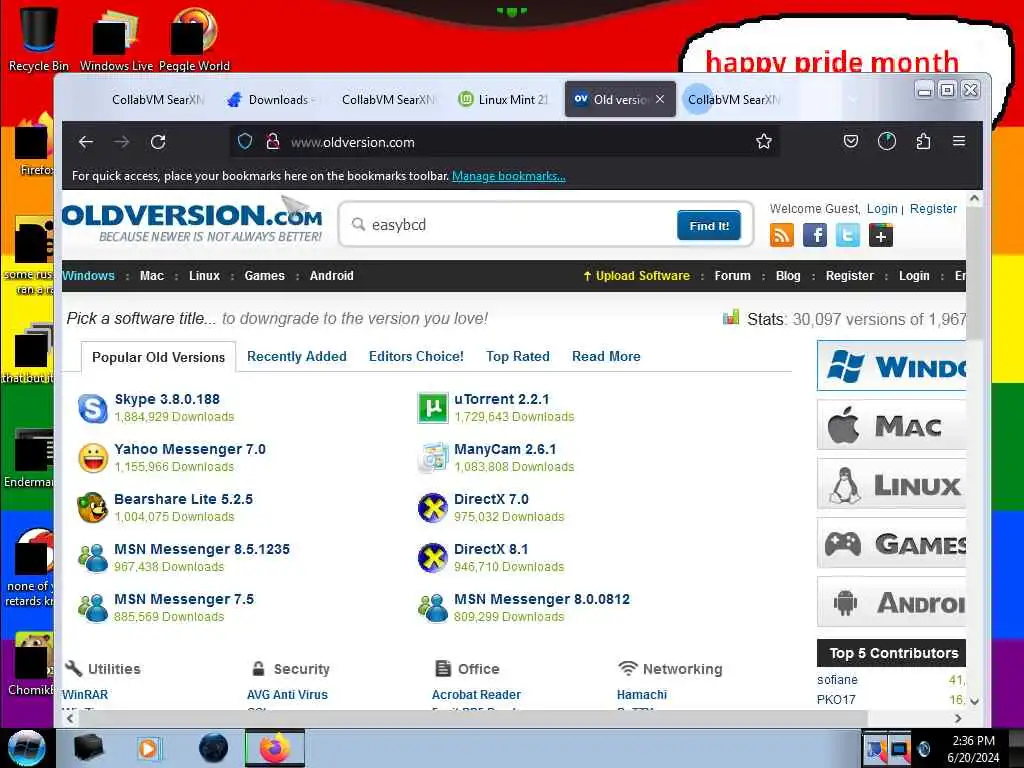Select Popular Old Versions tab
Screen dimensions: 1024x768
point(158,357)
